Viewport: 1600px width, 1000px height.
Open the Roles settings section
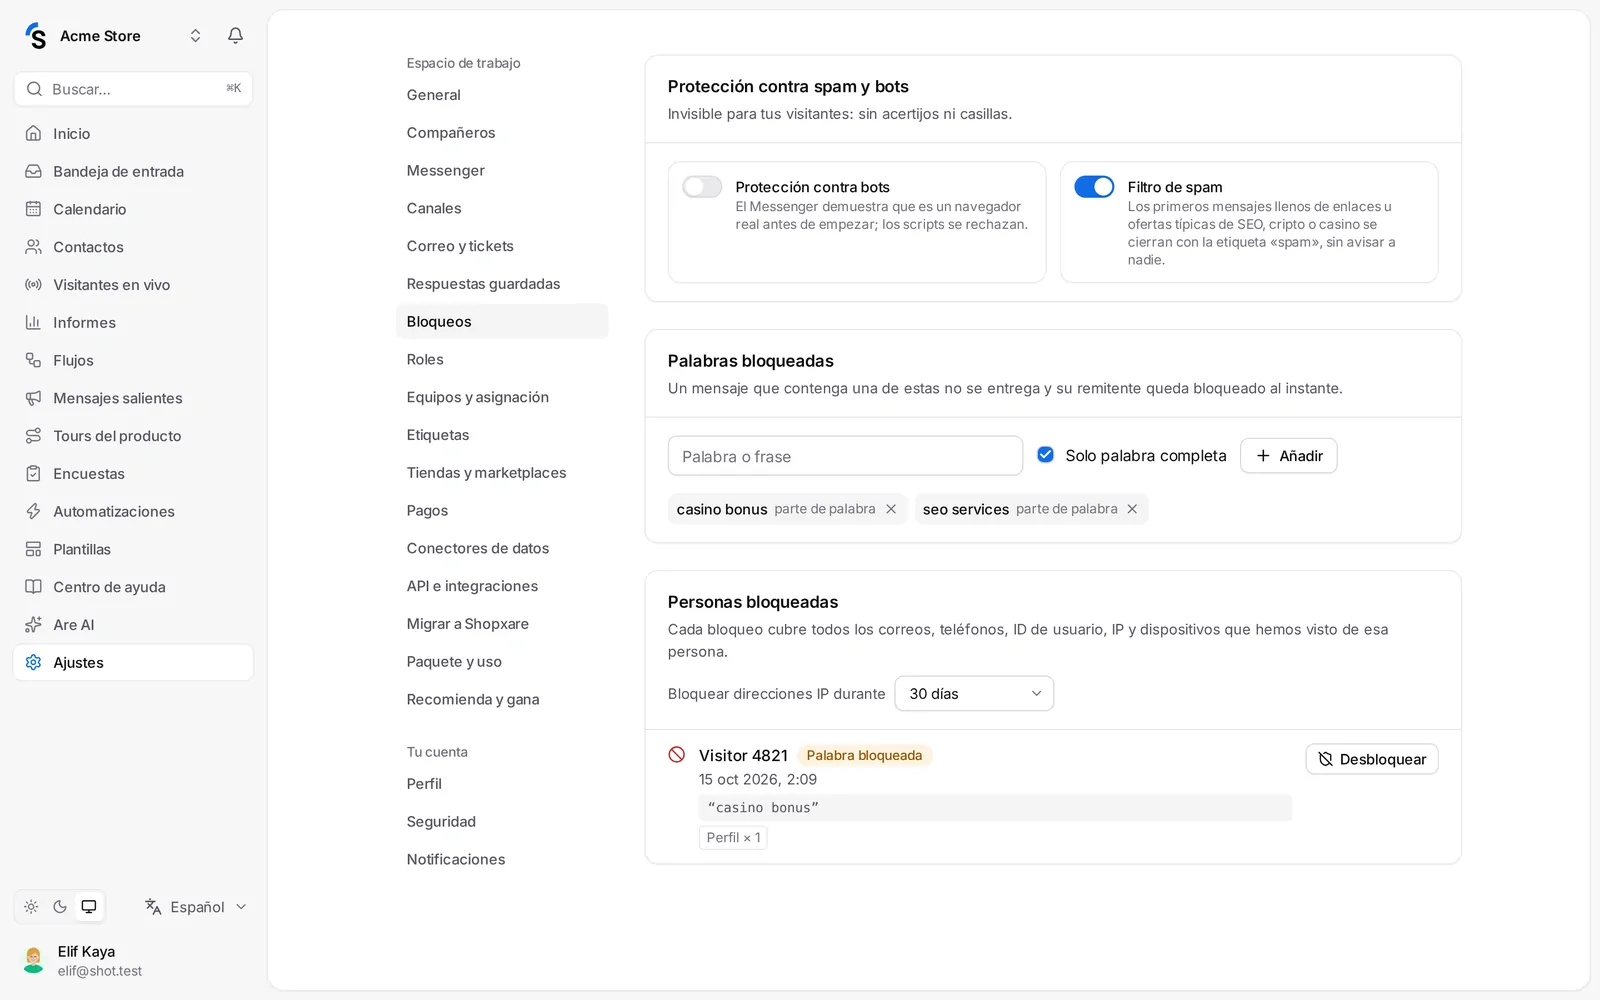tap(502, 359)
